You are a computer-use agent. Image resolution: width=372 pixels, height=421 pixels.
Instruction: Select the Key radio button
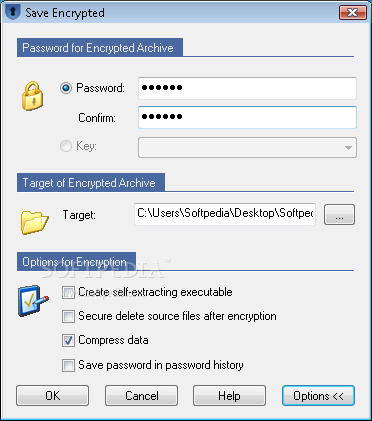point(66,146)
